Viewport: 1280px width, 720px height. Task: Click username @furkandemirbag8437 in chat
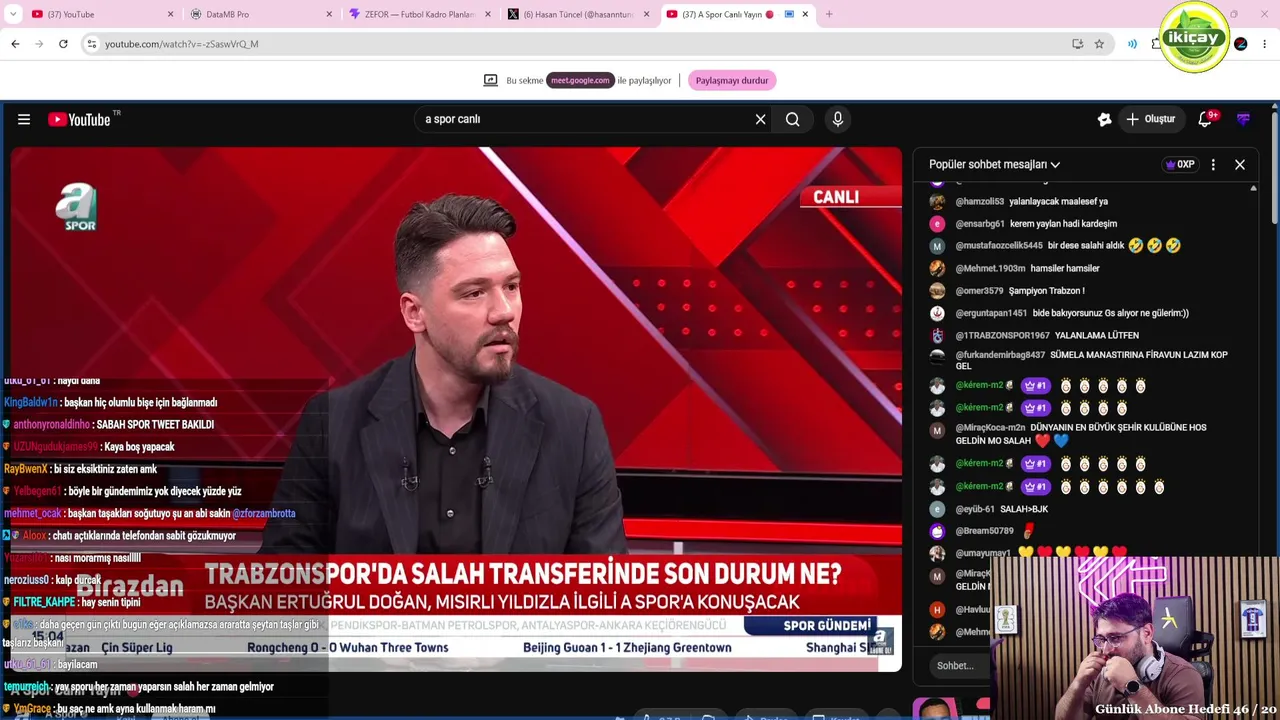[x=1000, y=355]
